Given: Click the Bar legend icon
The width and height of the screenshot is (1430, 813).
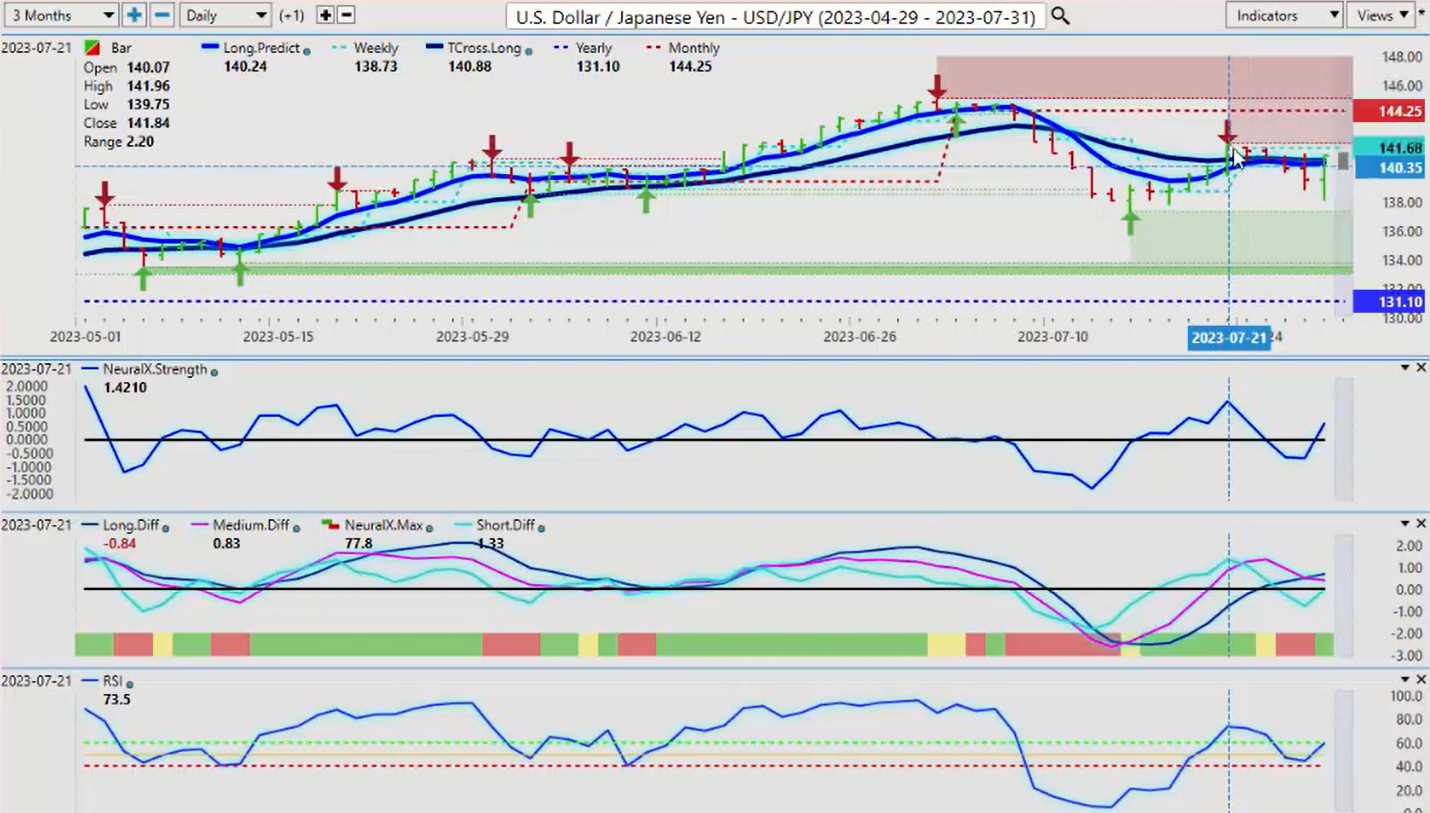Looking at the screenshot, I should coord(92,48).
